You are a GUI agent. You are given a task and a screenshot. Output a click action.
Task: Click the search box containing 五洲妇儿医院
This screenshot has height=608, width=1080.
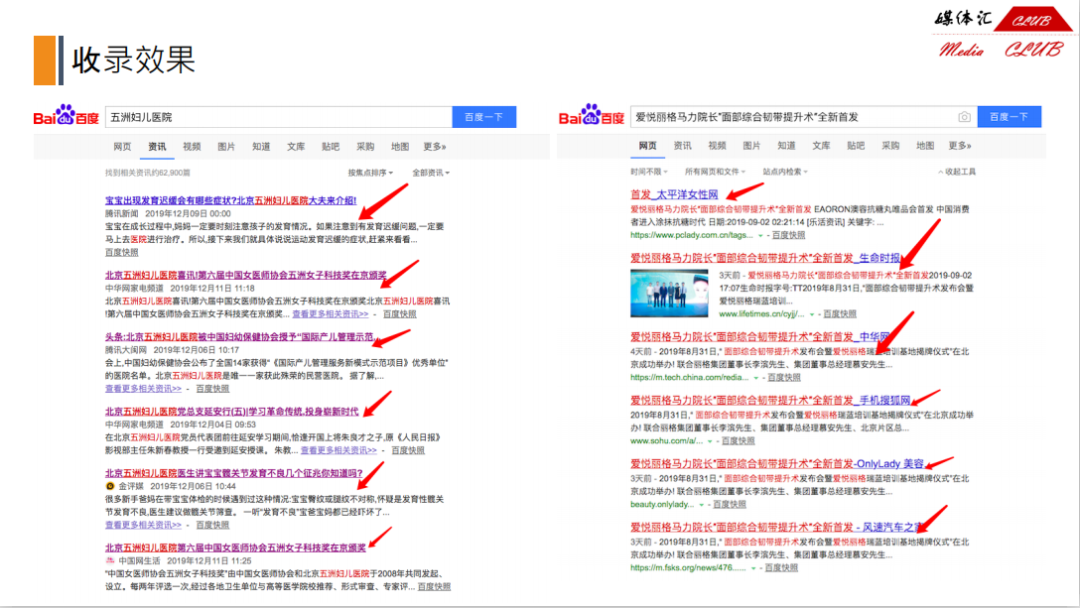(x=278, y=117)
